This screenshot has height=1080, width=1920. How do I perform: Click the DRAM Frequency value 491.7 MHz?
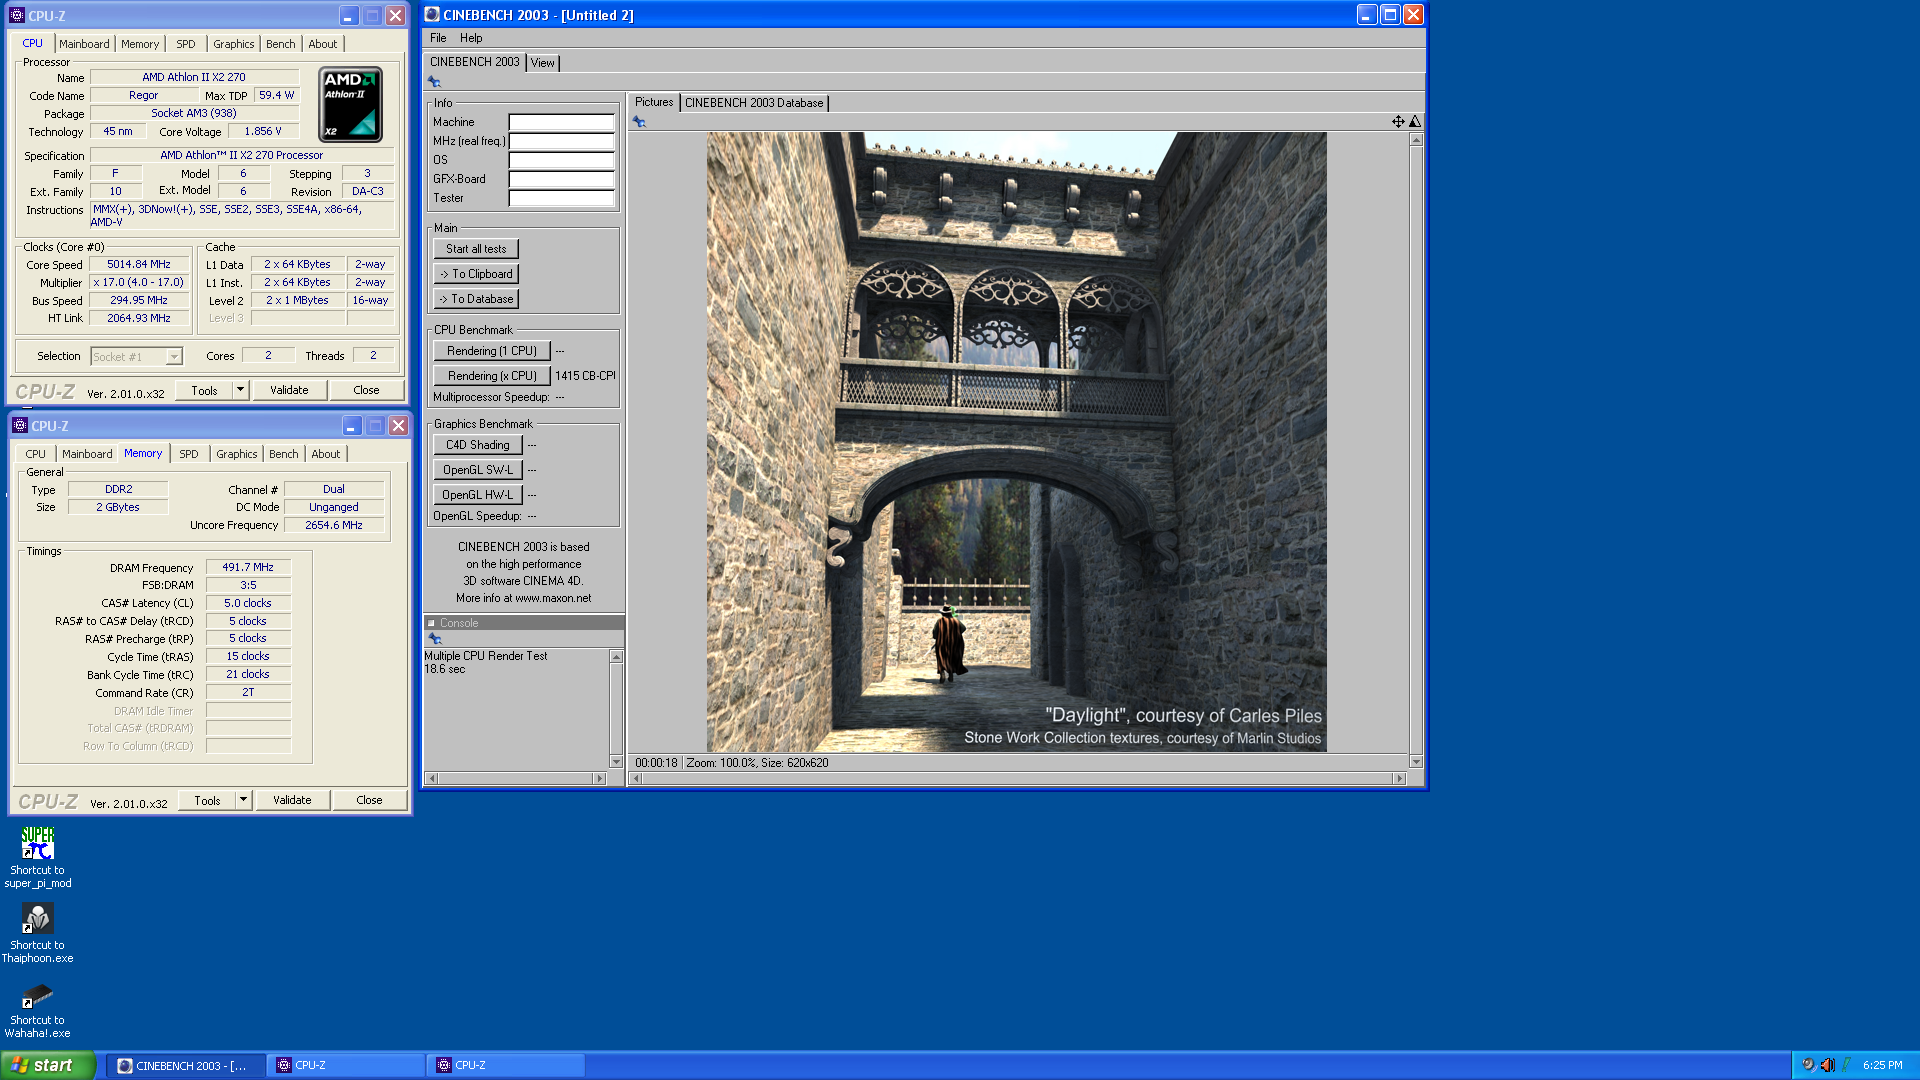tap(248, 567)
